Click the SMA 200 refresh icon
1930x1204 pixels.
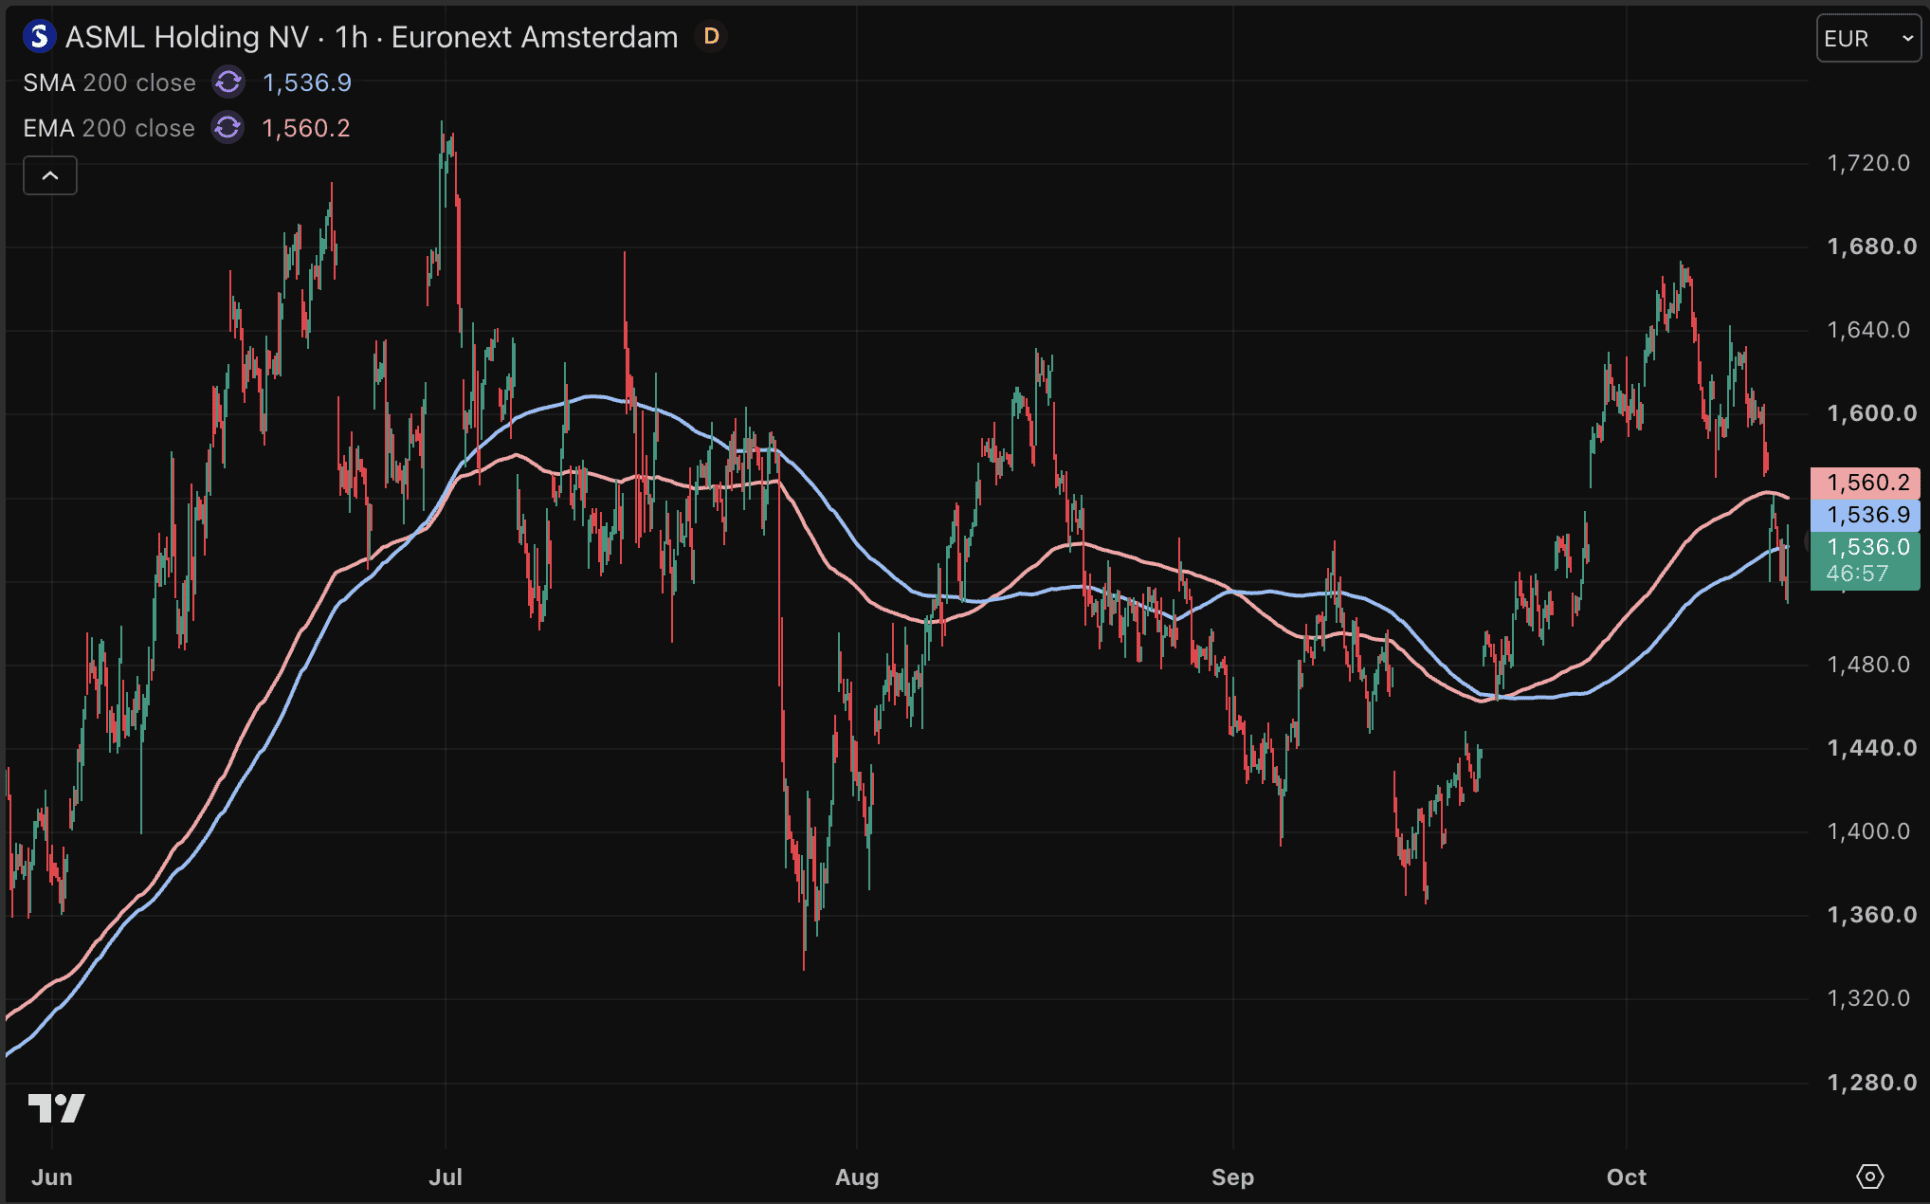tap(228, 82)
